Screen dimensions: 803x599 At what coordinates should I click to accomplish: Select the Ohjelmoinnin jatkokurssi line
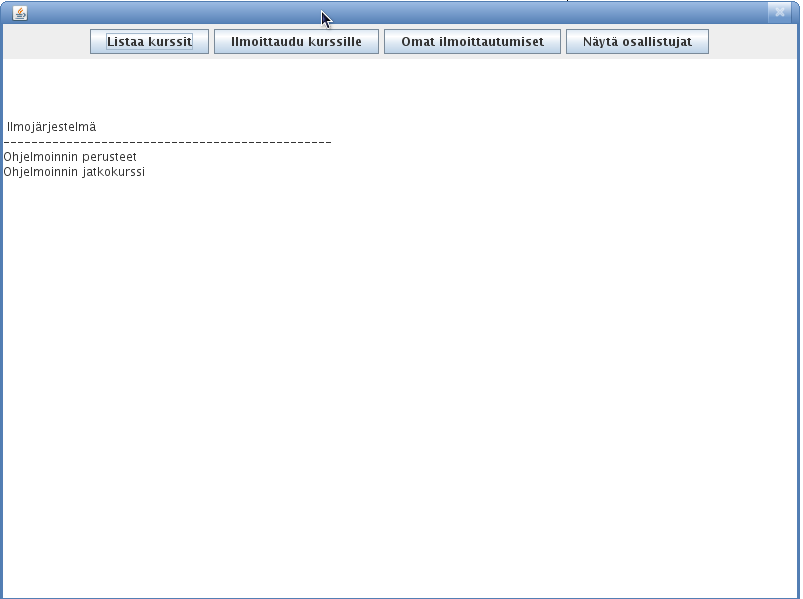coord(74,172)
